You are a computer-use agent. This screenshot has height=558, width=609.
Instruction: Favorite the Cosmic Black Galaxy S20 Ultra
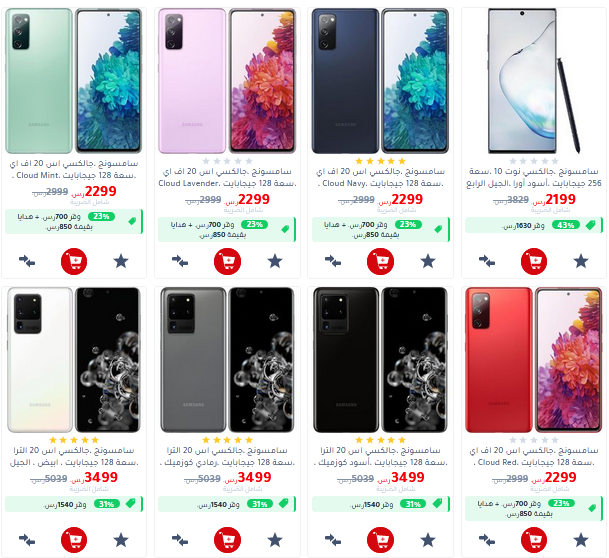click(x=428, y=540)
